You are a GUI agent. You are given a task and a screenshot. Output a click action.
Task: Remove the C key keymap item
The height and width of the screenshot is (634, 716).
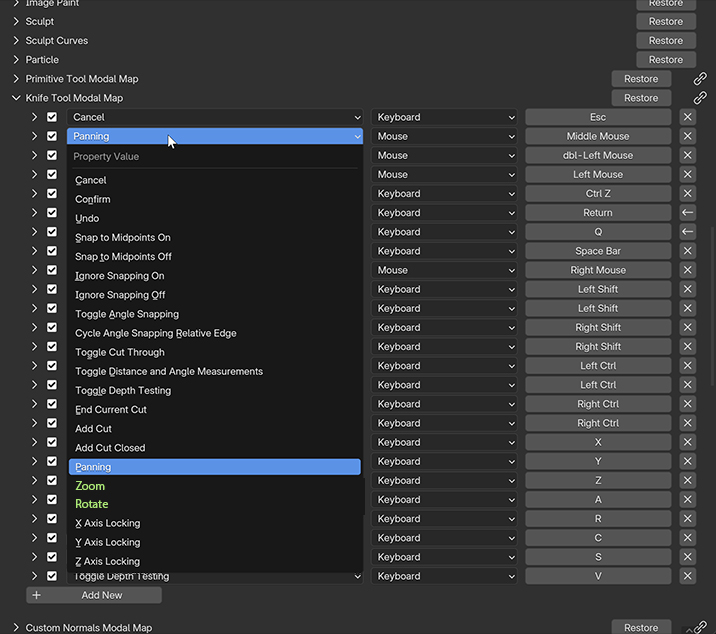(x=687, y=538)
